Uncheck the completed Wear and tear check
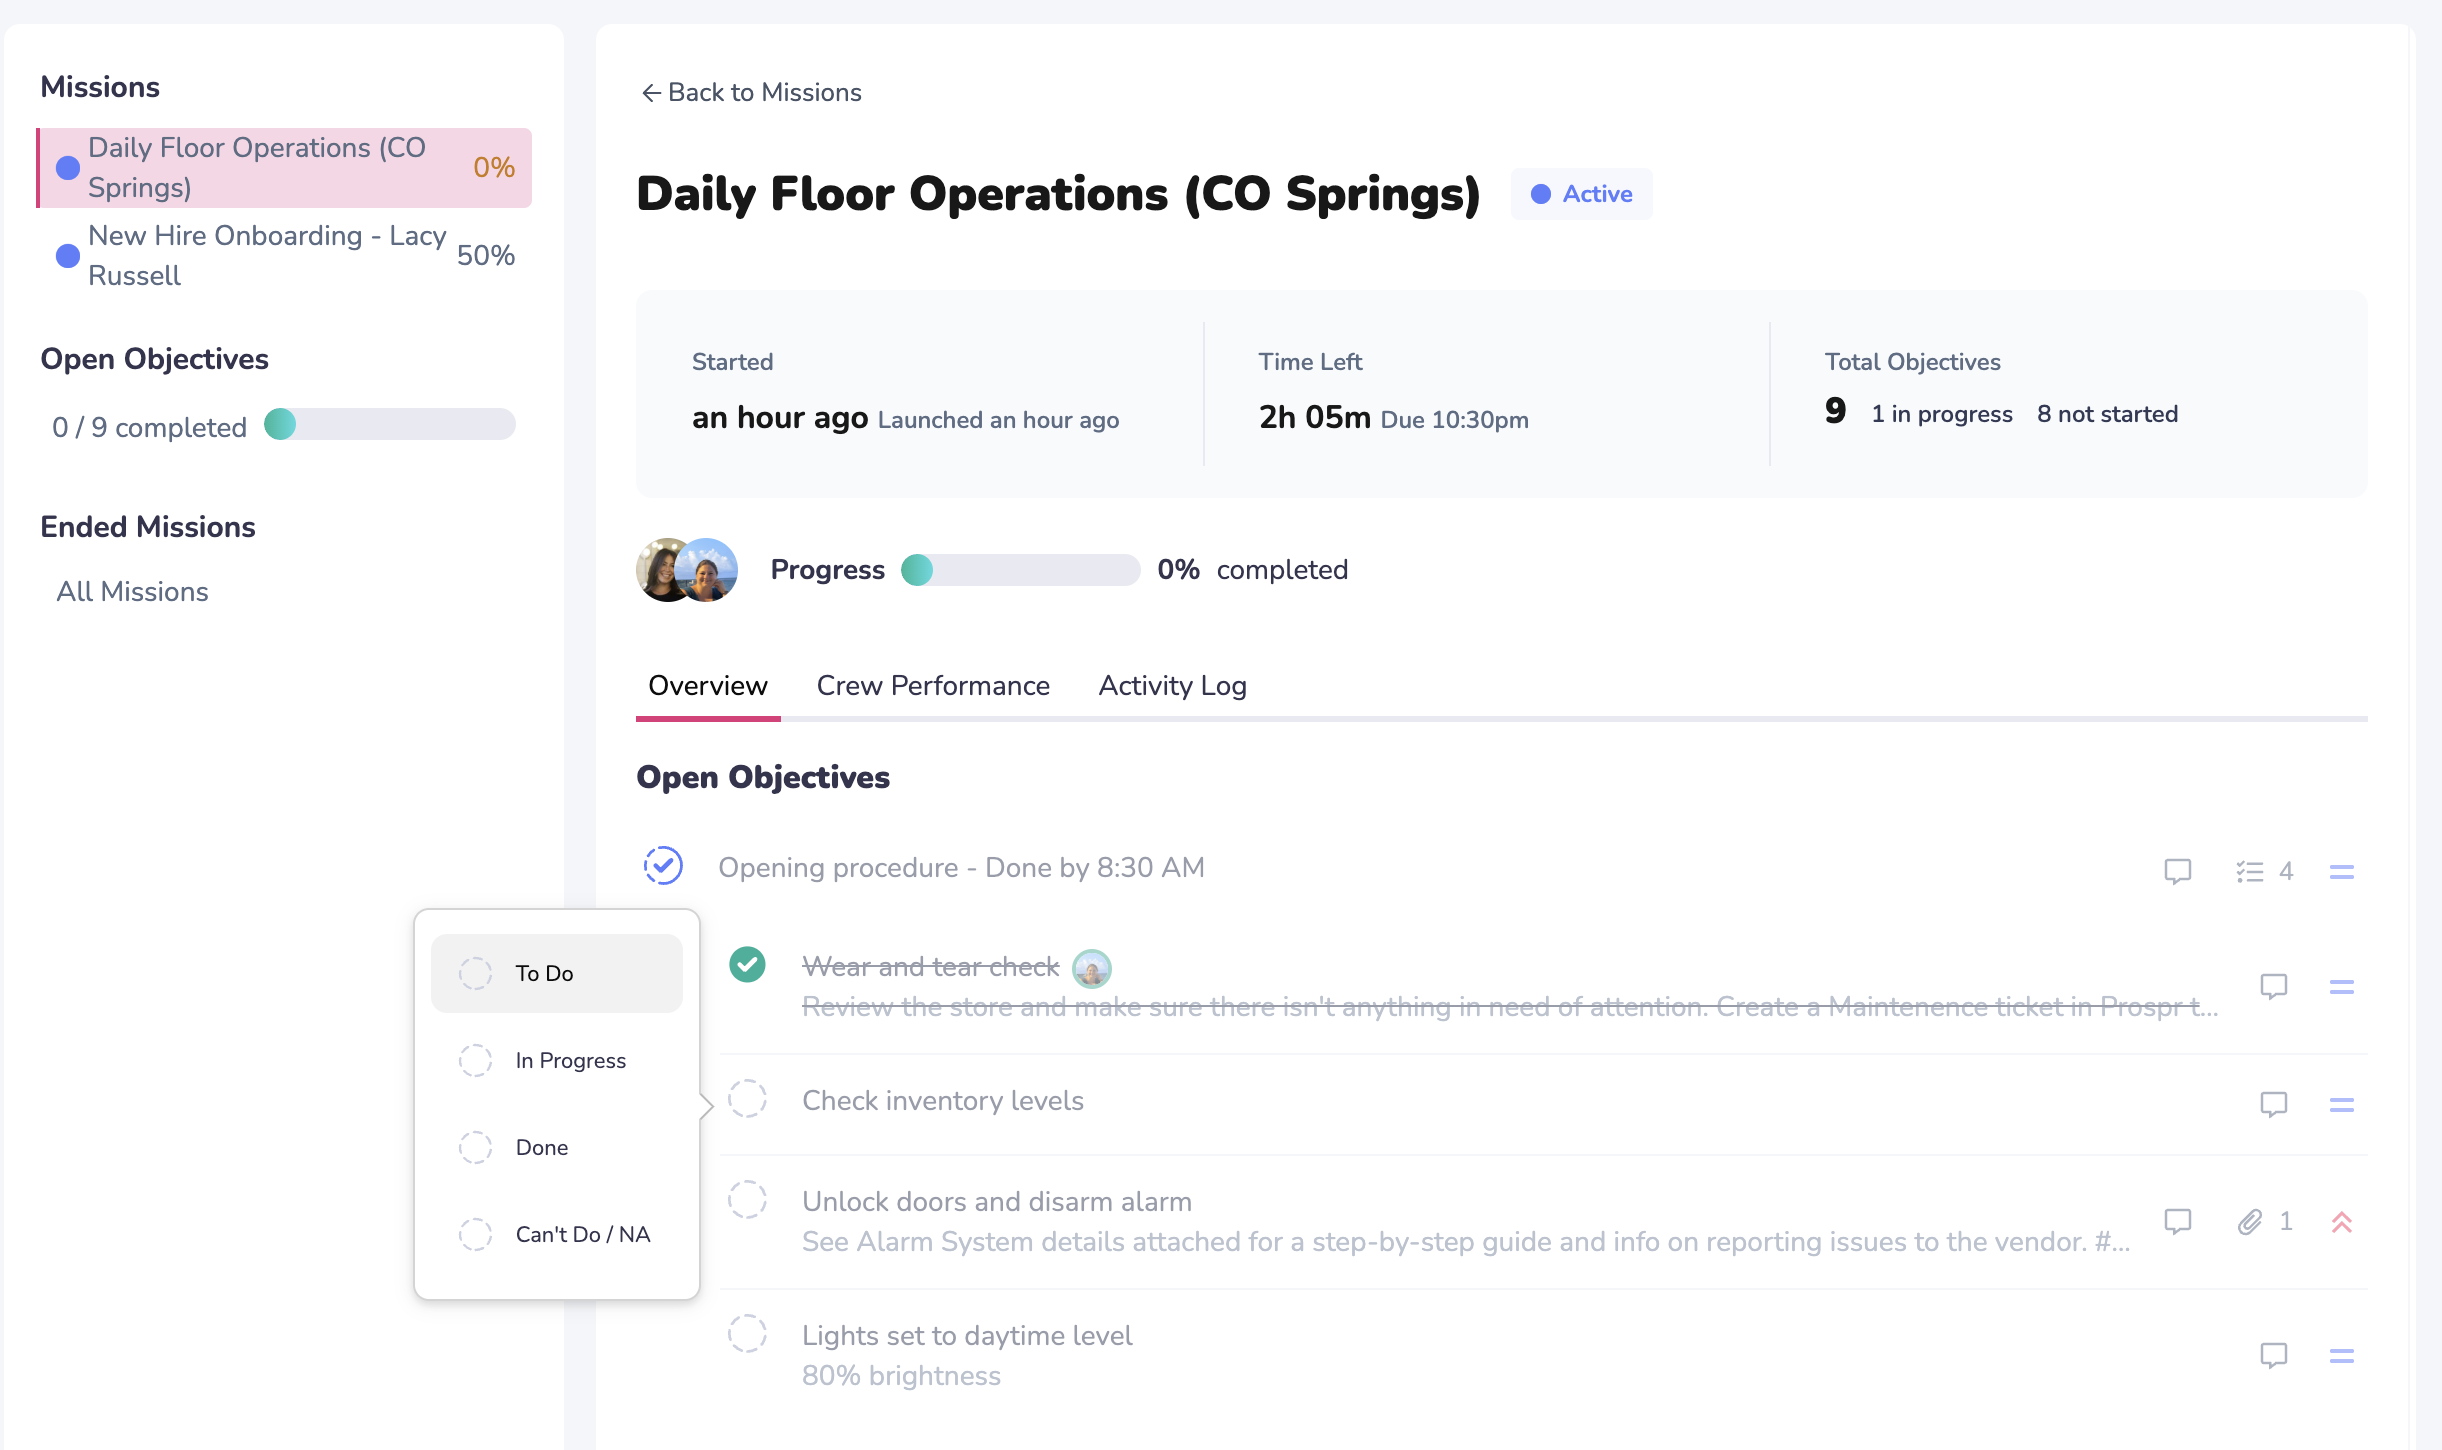This screenshot has height=1450, width=2442. click(x=747, y=965)
